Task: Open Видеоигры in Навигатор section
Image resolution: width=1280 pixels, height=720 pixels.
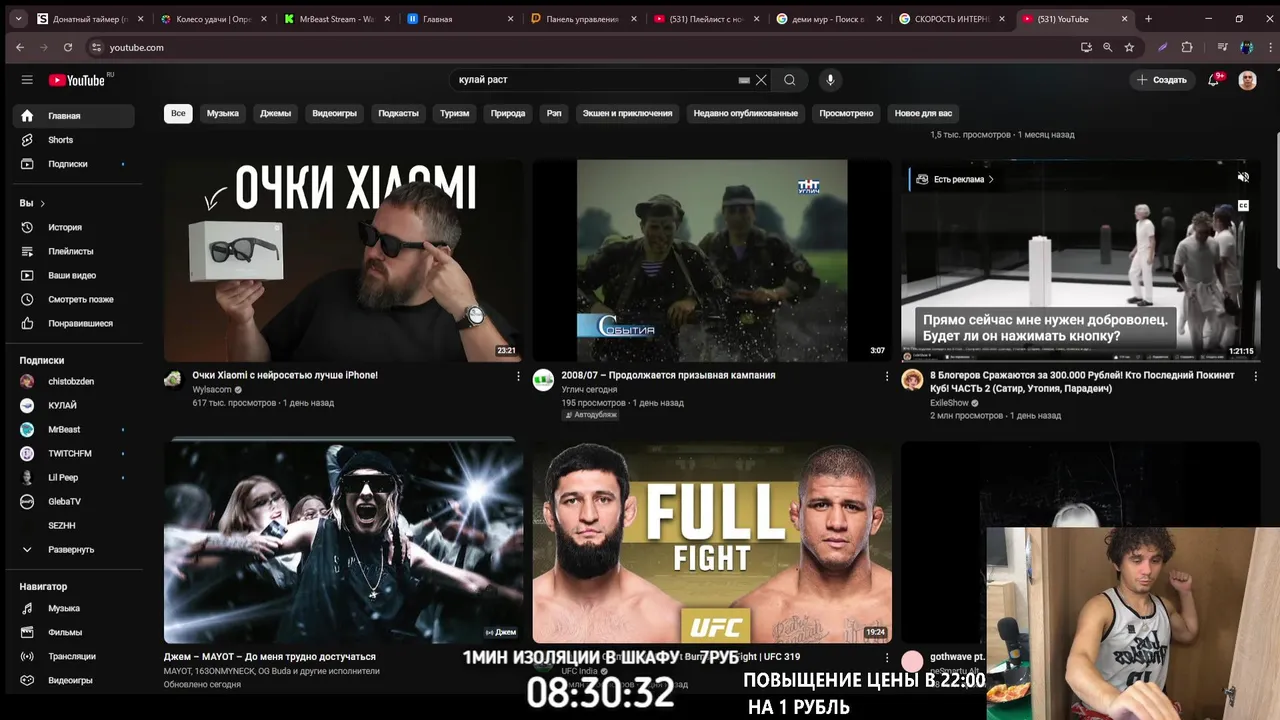Action: pos(74,680)
